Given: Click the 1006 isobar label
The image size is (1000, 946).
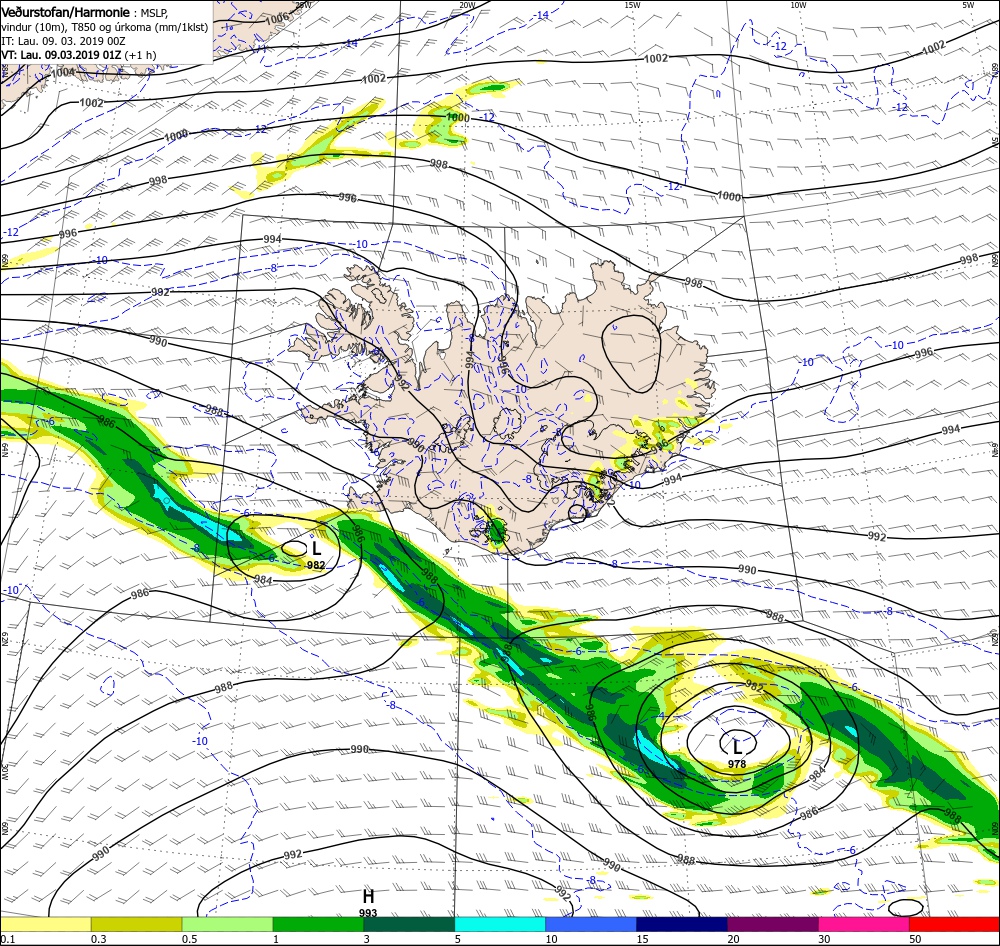Looking at the screenshot, I should point(277,18).
